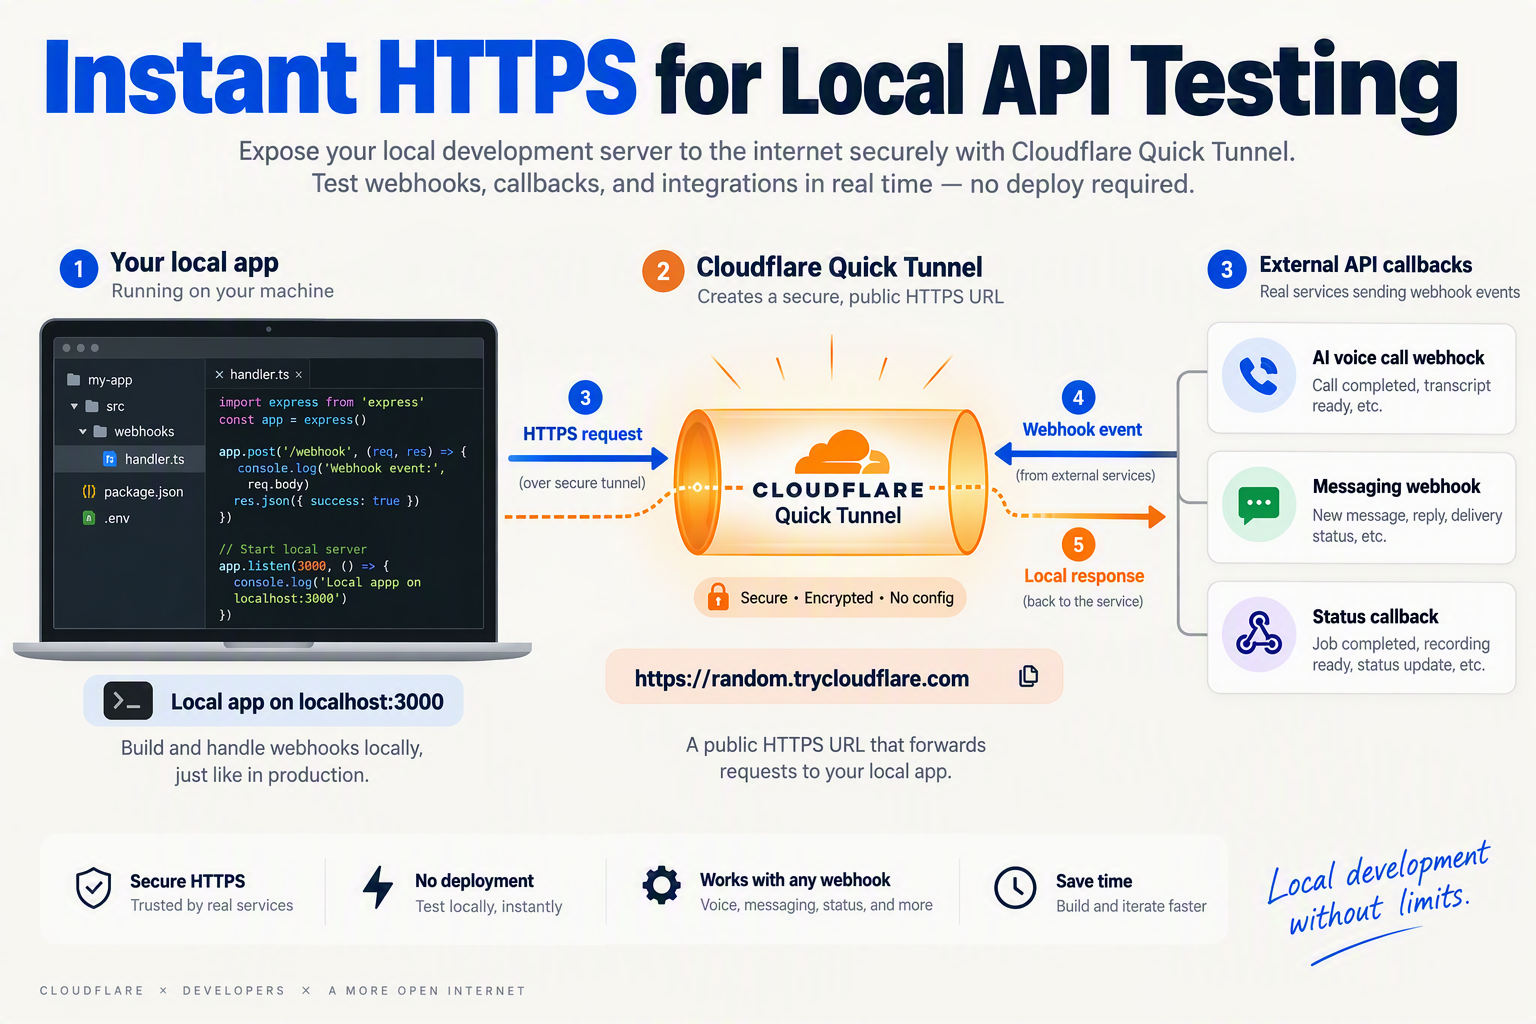Open the AI voice call webhook card
Viewport: 1536px width, 1024px height.
[x=1361, y=379]
